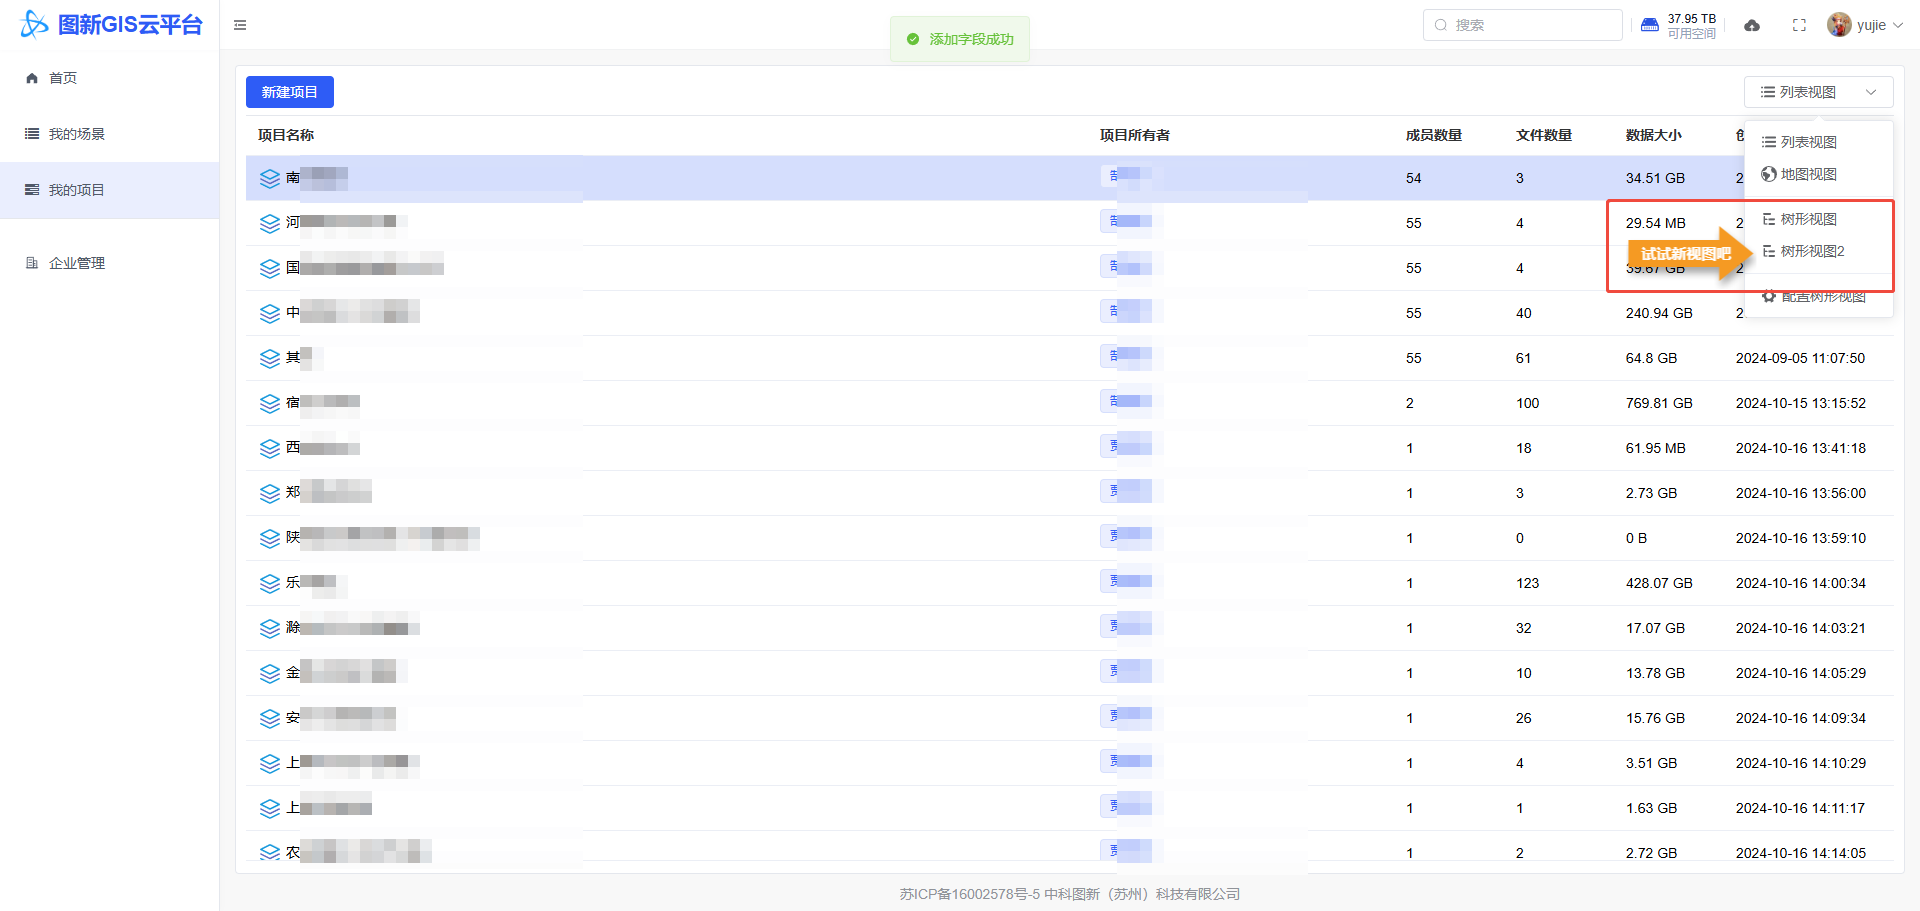Image resolution: width=1920 pixels, height=911 pixels.
Task: Expand the yujie account dropdown arrow
Action: pyautogui.click(x=1898, y=25)
